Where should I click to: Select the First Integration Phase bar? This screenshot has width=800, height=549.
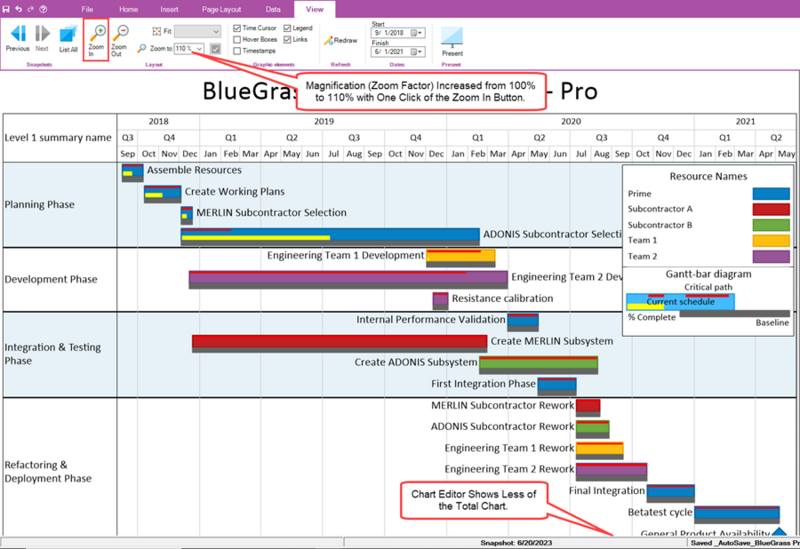click(x=557, y=386)
